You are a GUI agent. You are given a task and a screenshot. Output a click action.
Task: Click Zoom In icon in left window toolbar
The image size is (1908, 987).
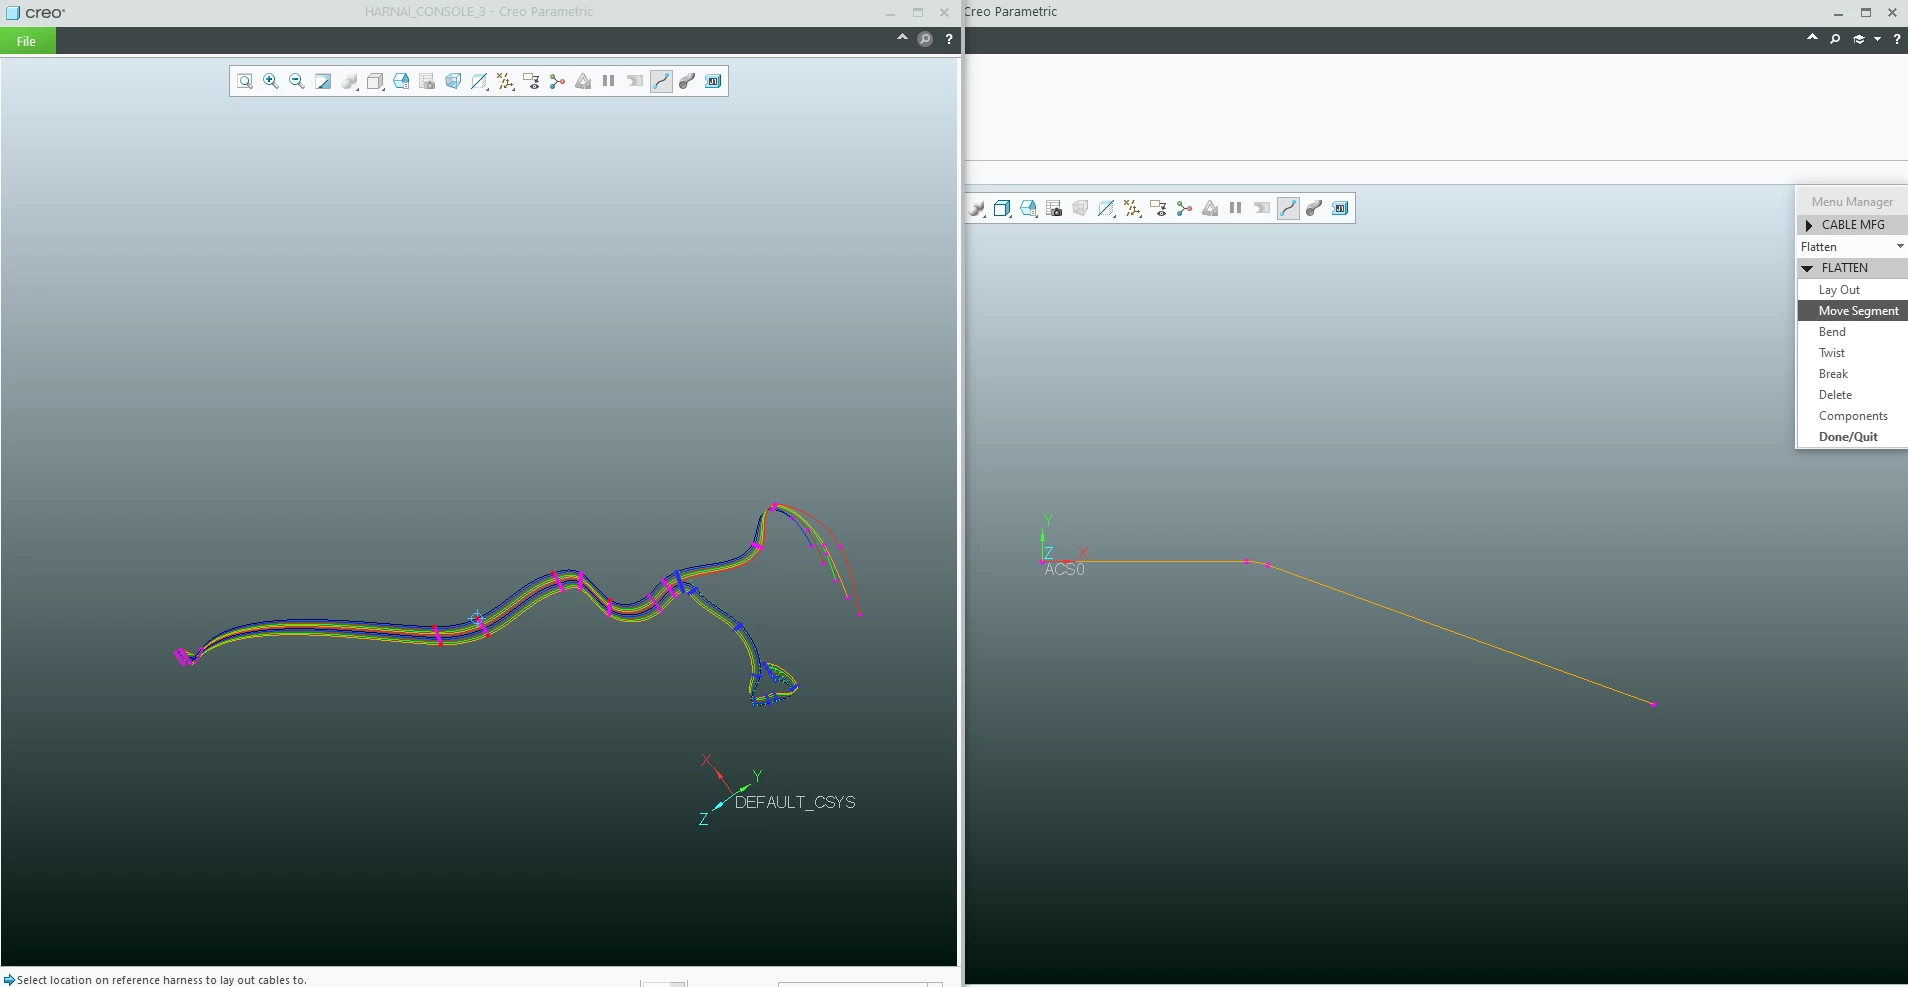point(271,82)
